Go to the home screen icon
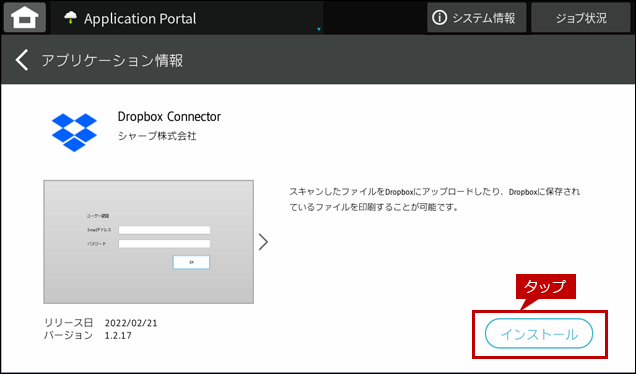The width and height of the screenshot is (636, 374). point(25,17)
